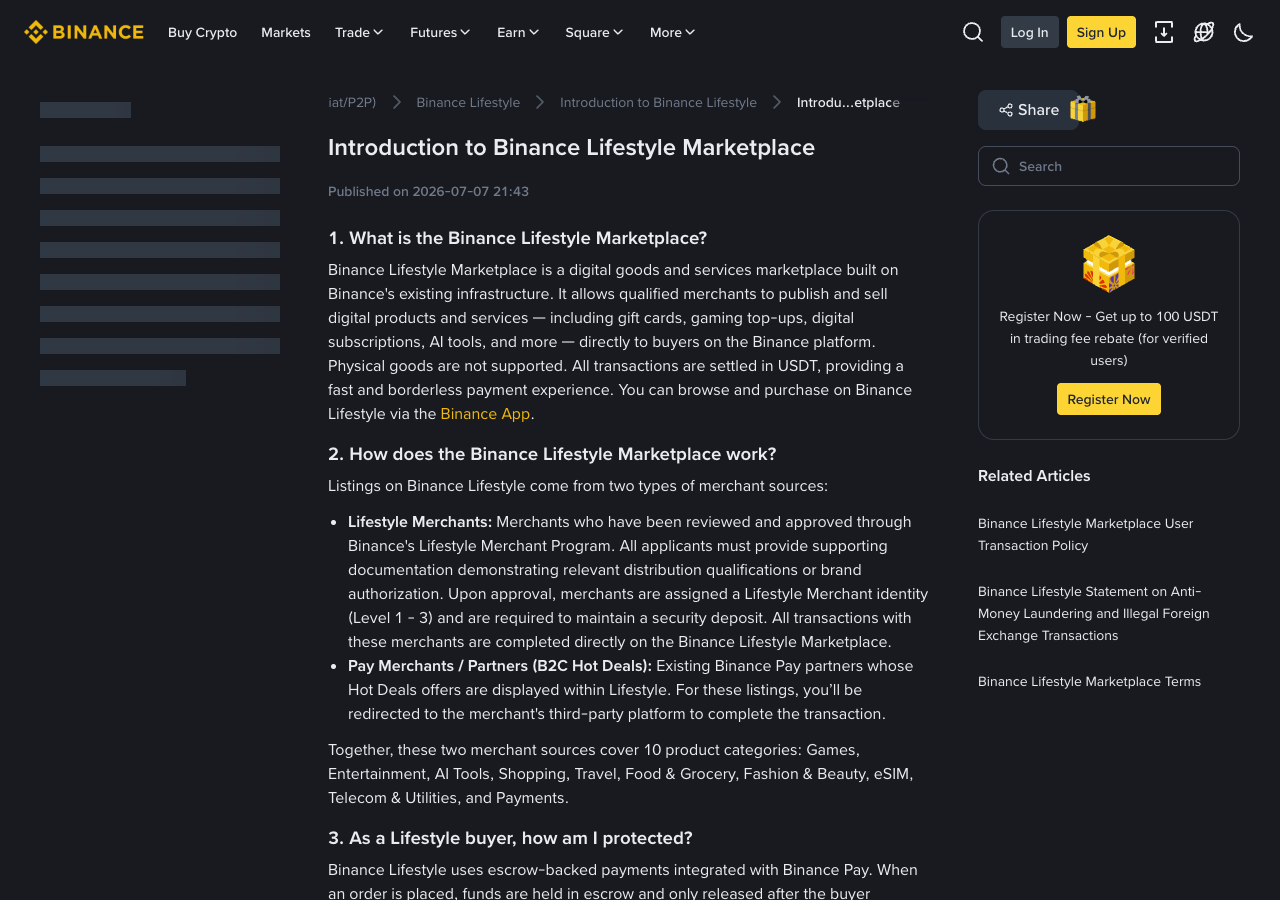The width and height of the screenshot is (1280, 900).
Task: Click the current breadcrumb 'Introdu...etplace'
Action: tap(848, 102)
